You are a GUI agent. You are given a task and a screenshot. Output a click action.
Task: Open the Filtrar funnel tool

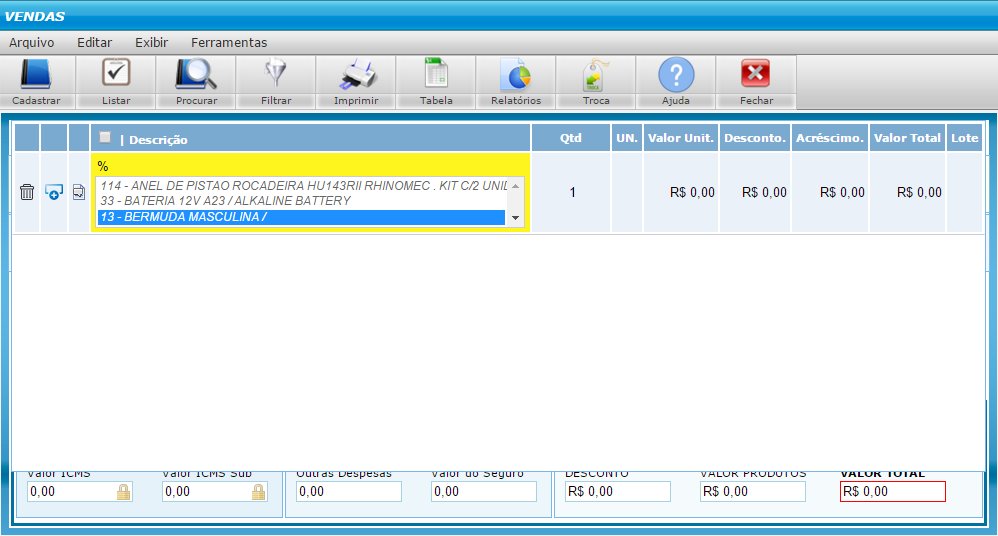click(276, 76)
